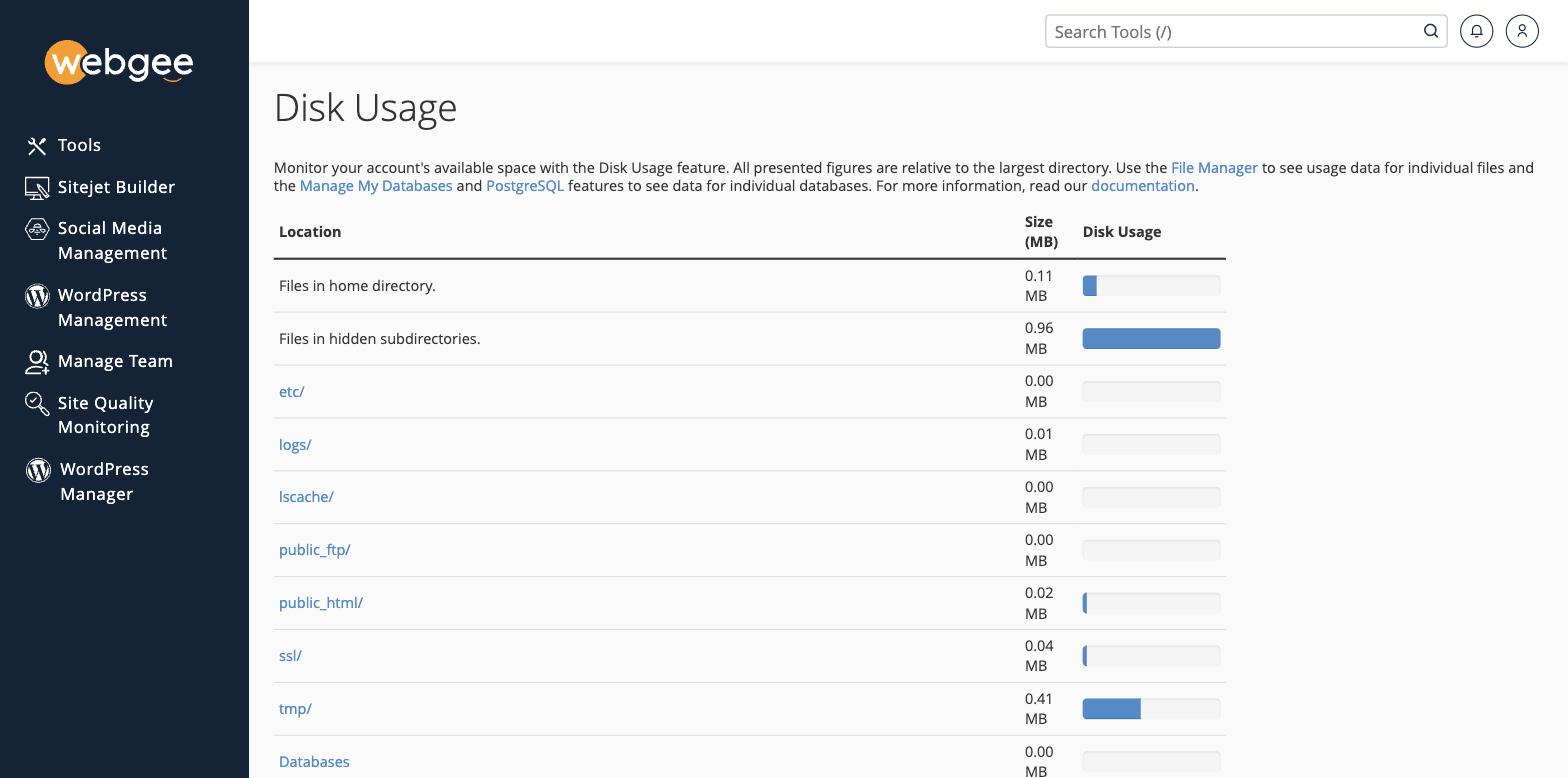Viewport: 1568px width, 778px height.
Task: Click the Tools wrench icon in sidebar
Action: tap(37, 146)
